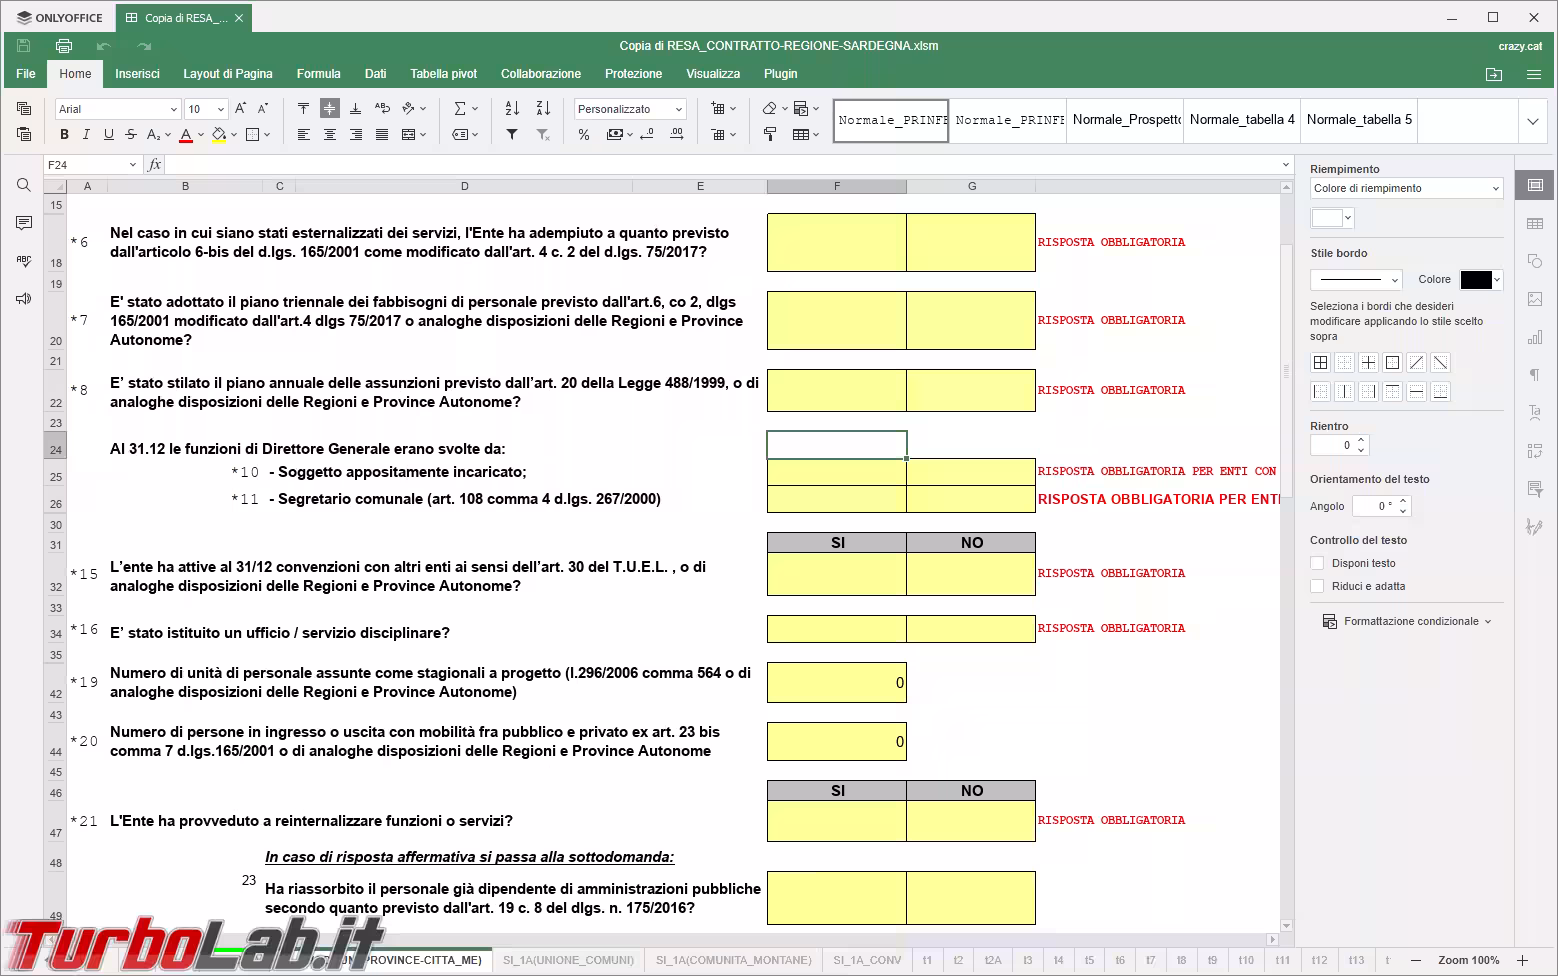This screenshot has height=976, width=1558.
Task: Apply the Normale_tabella 4 cell style
Action: click(x=1242, y=120)
